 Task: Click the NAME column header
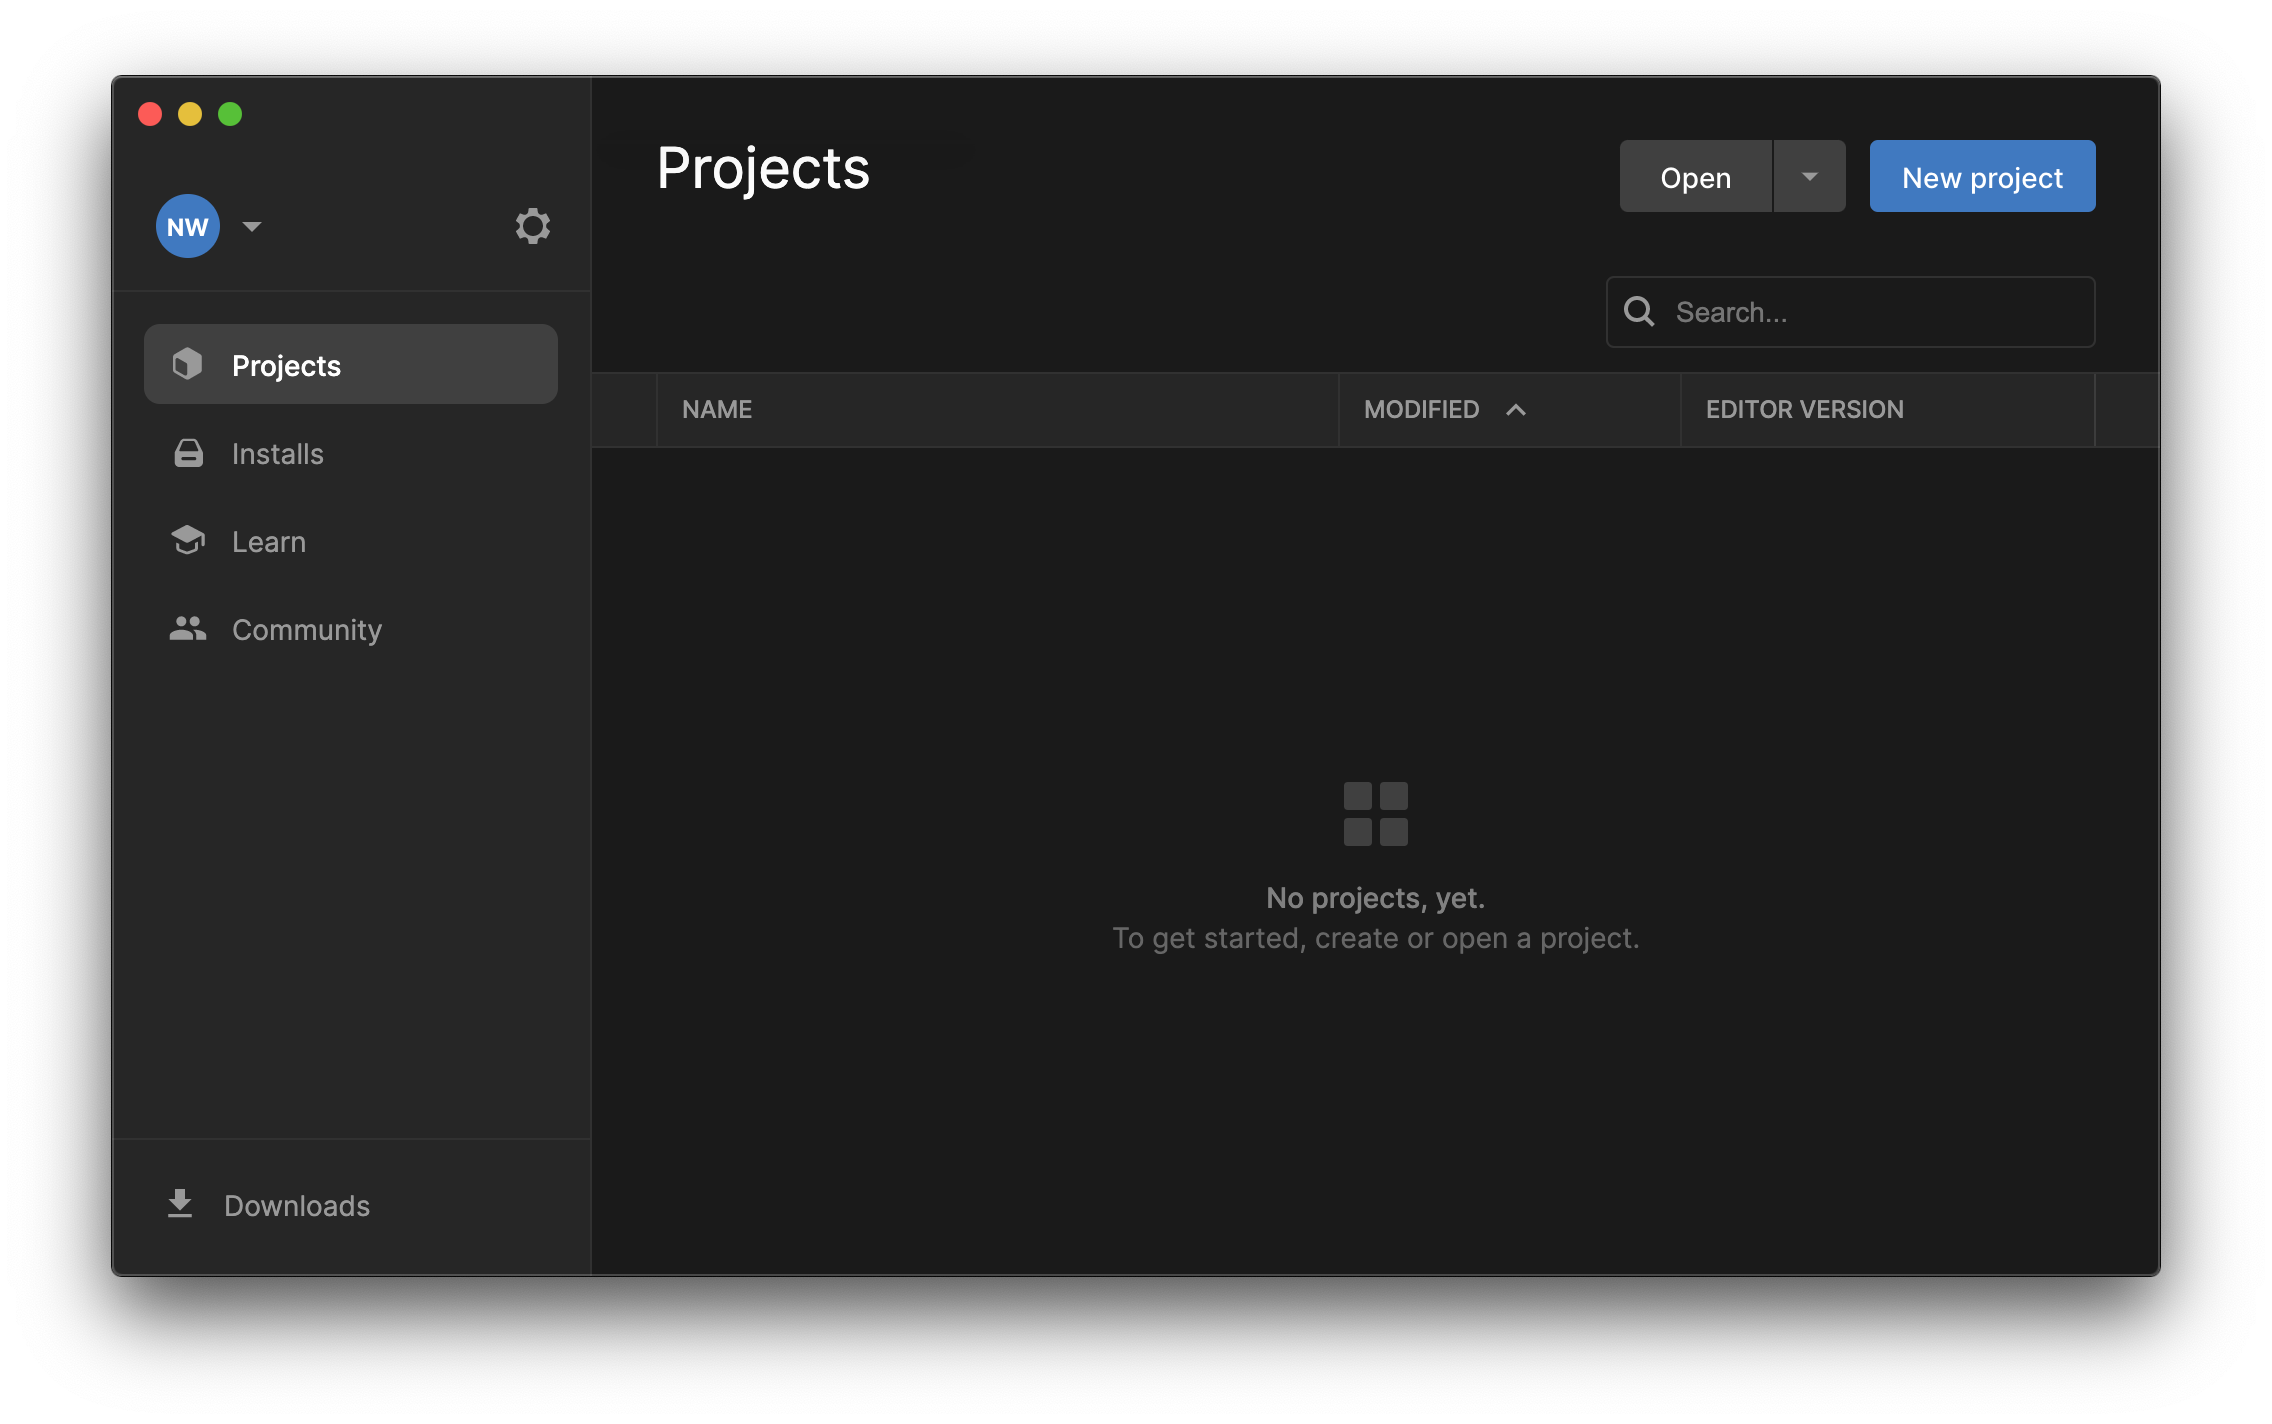(x=717, y=408)
